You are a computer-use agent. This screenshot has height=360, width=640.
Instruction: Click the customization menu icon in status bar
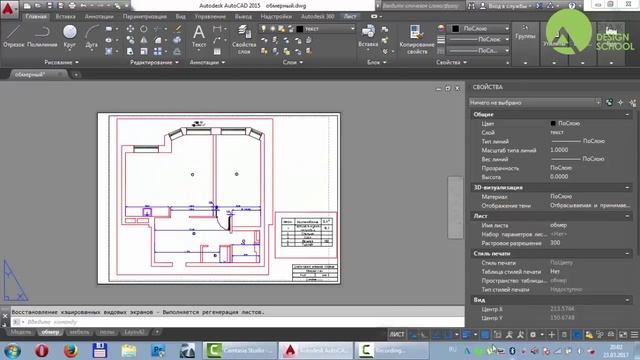click(x=634, y=335)
